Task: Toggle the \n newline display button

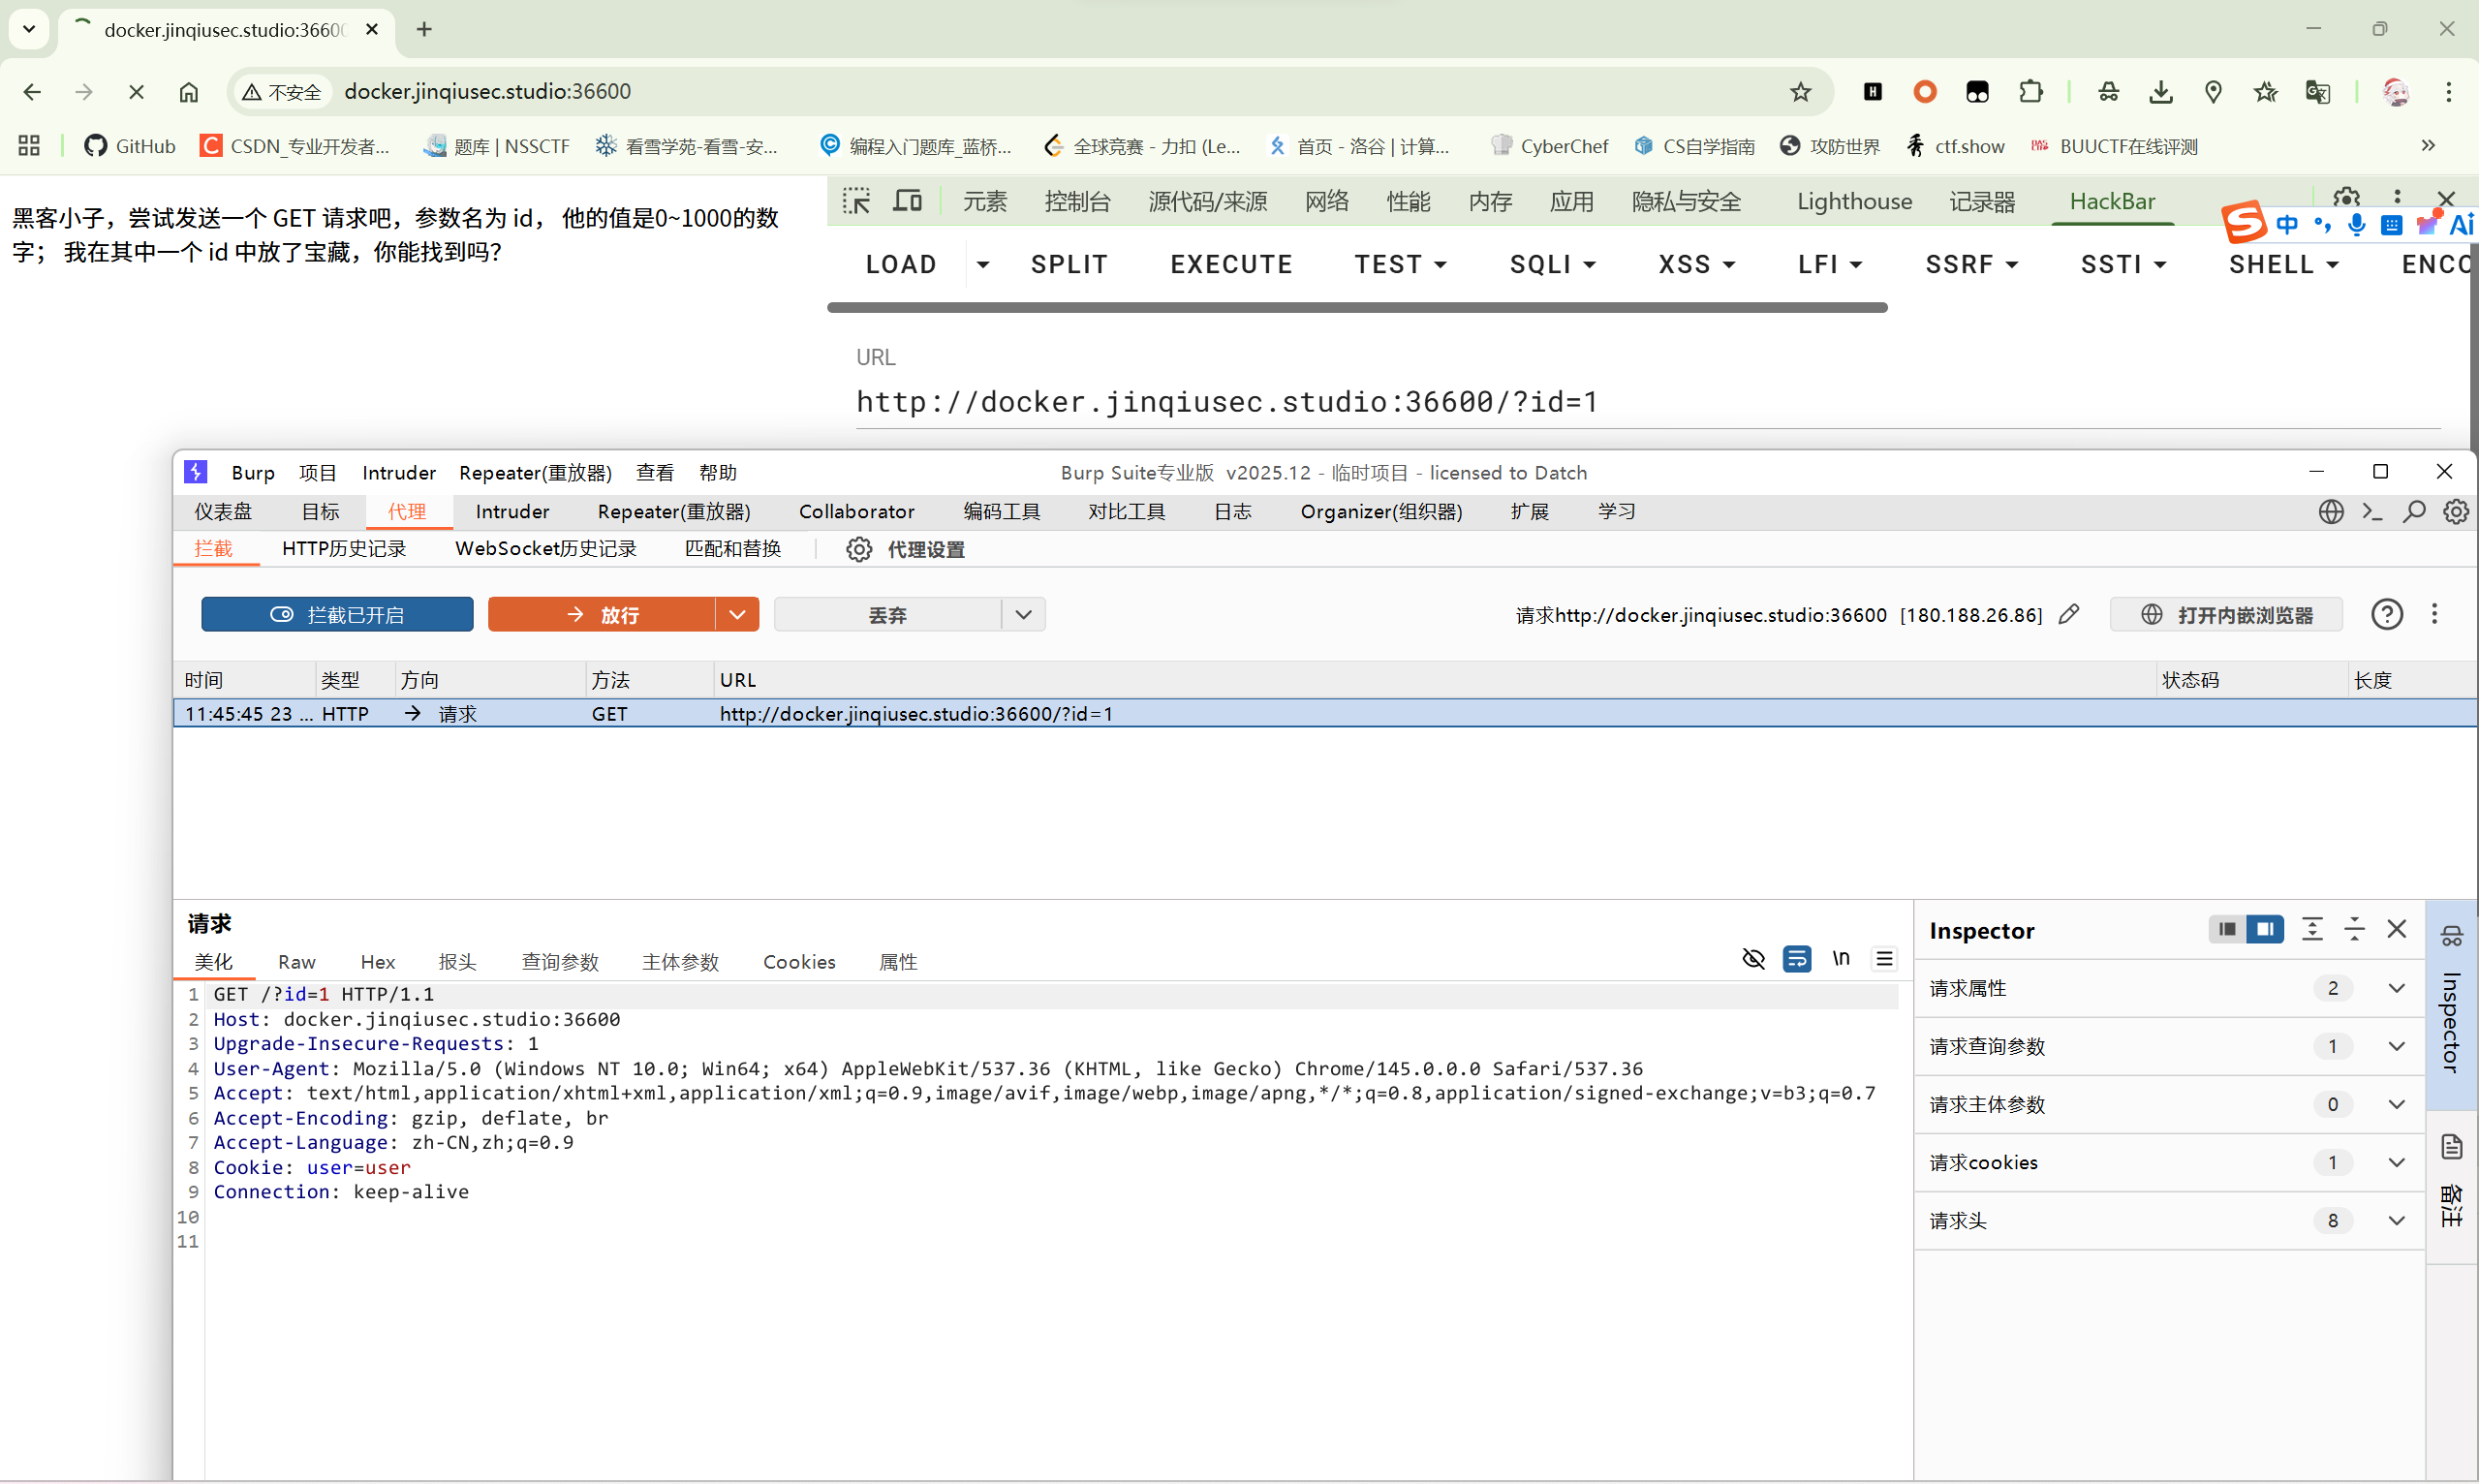Action: [1841, 959]
